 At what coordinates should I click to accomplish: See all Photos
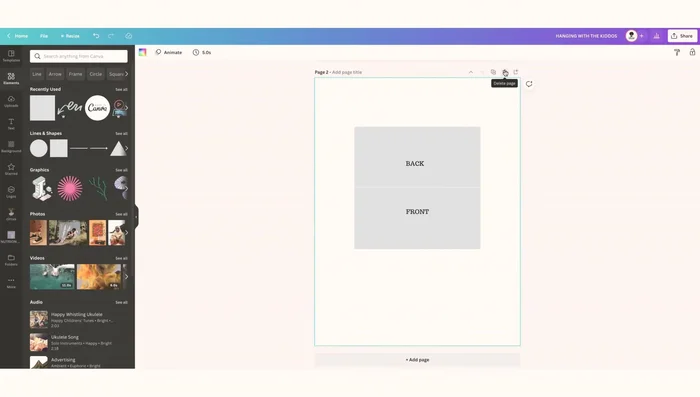(121, 214)
